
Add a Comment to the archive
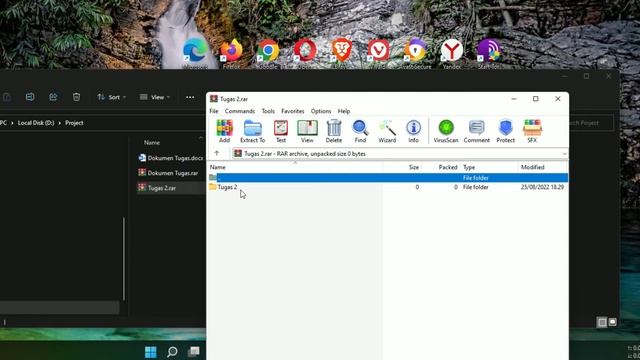point(476,131)
